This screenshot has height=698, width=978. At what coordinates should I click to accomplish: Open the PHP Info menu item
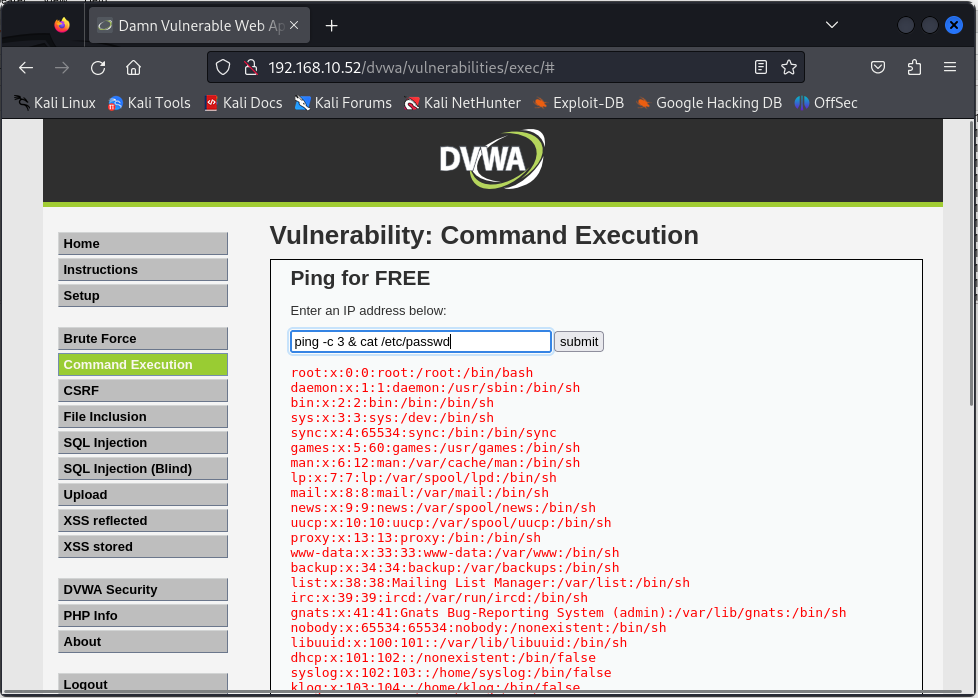coord(143,616)
